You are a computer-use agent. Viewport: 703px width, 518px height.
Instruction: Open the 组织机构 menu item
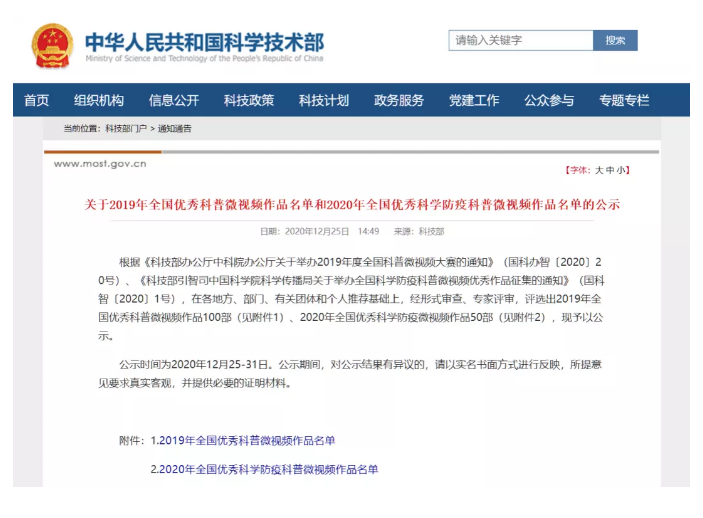pyautogui.click(x=99, y=100)
